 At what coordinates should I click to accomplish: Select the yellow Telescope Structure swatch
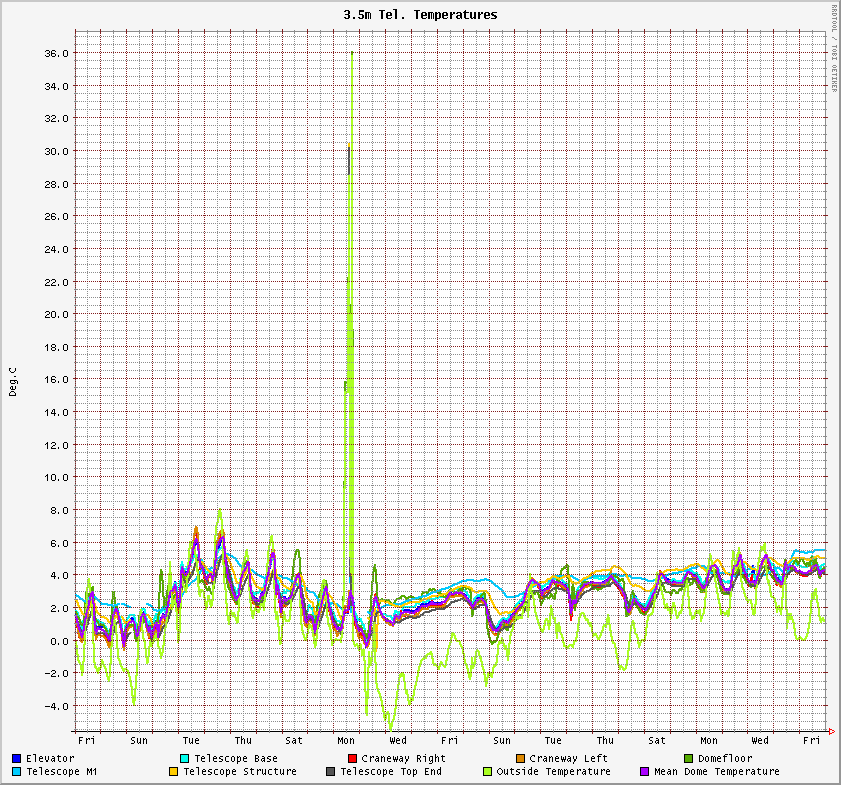pyautogui.click(x=174, y=772)
